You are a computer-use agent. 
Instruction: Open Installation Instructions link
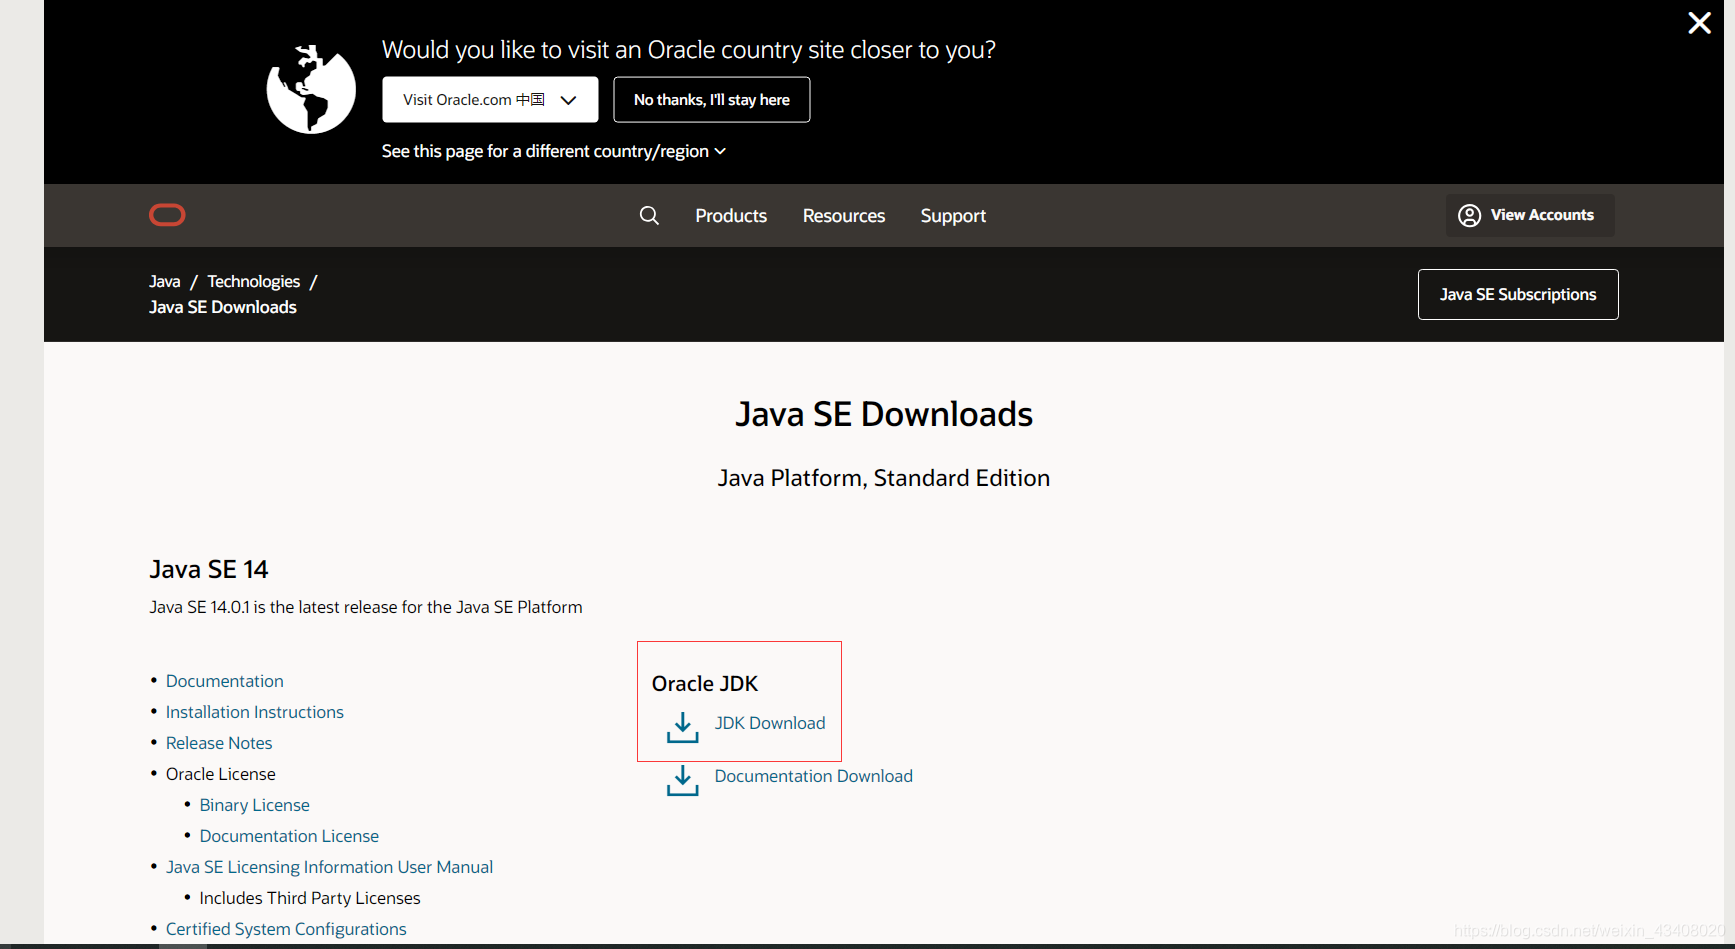click(x=255, y=712)
